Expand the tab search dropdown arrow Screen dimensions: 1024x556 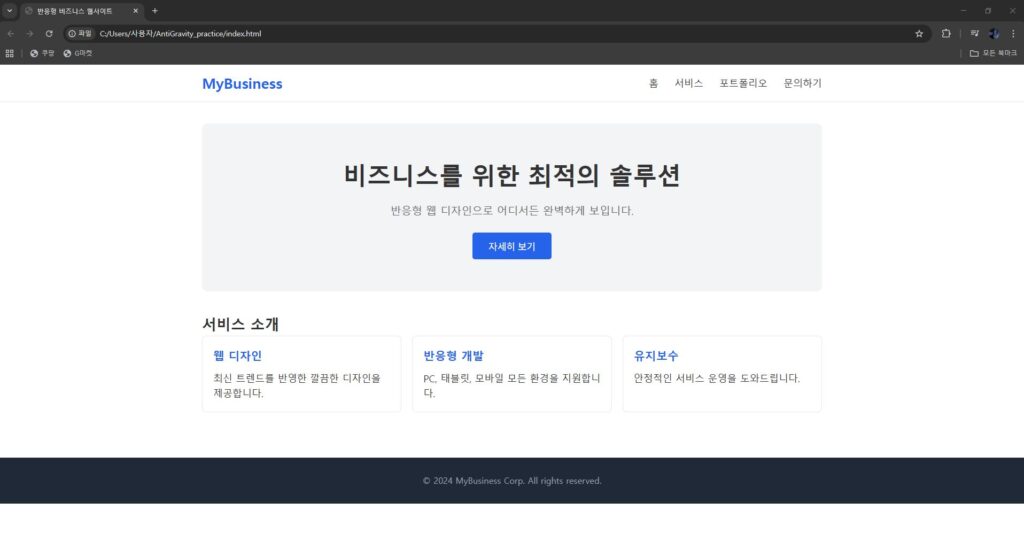click(x=9, y=10)
